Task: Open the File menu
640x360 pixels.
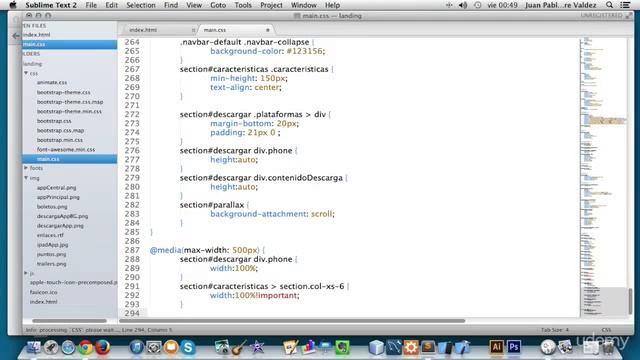Action: click(91, 5)
